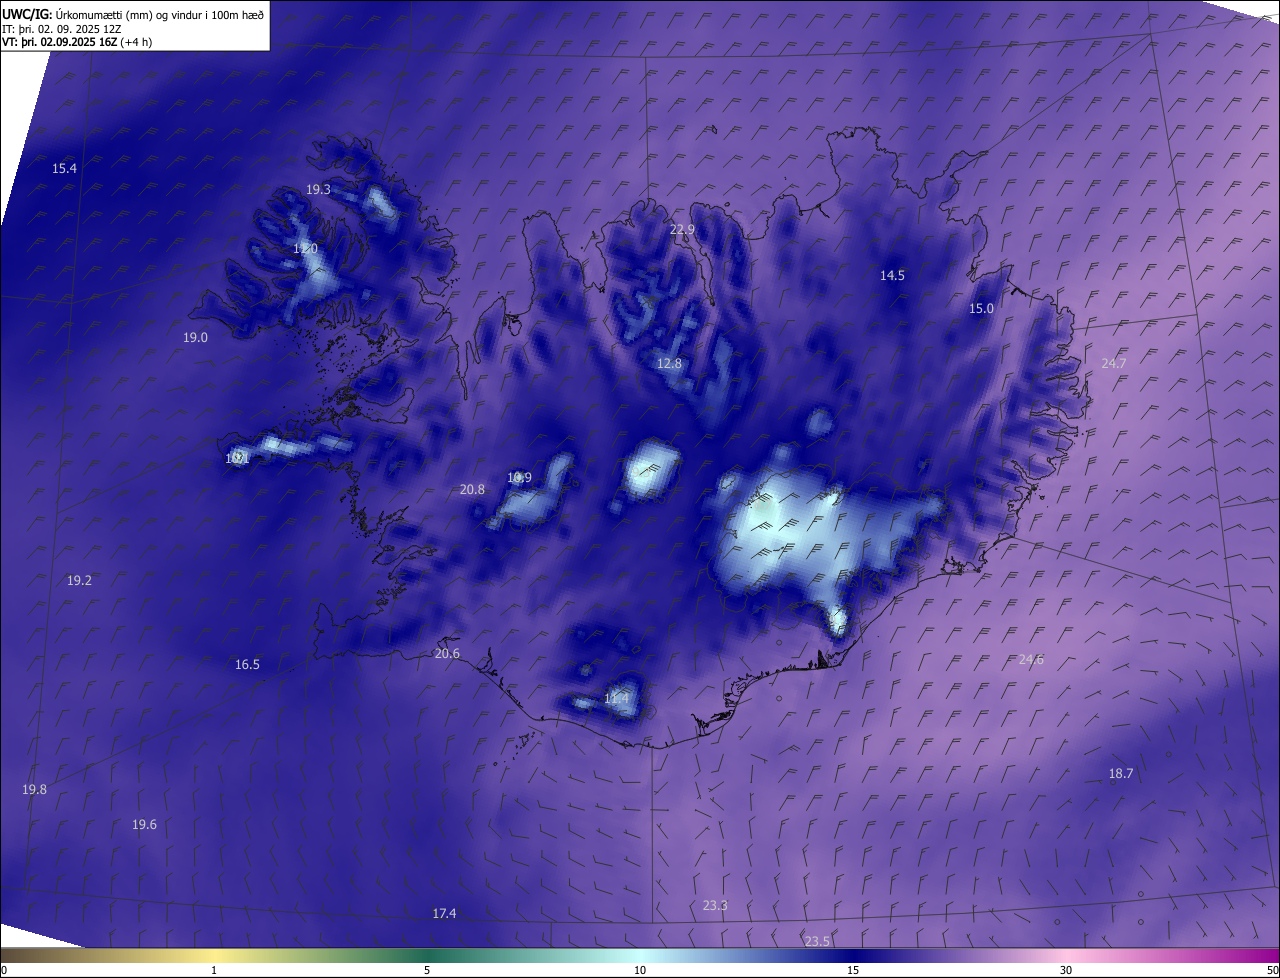Click the colorbar tick label 50
Viewport: 1280px width, 978px height.
tap(1272, 970)
